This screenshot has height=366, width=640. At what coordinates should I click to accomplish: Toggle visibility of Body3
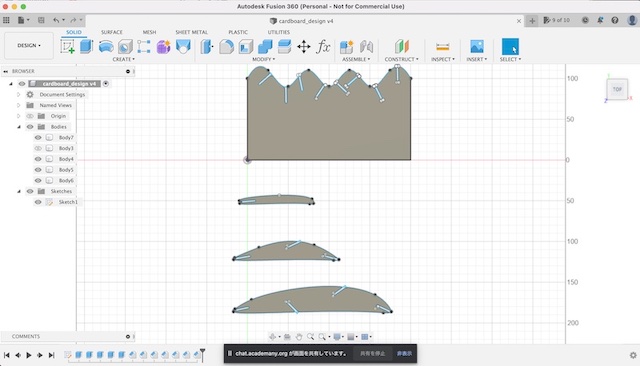(38, 148)
